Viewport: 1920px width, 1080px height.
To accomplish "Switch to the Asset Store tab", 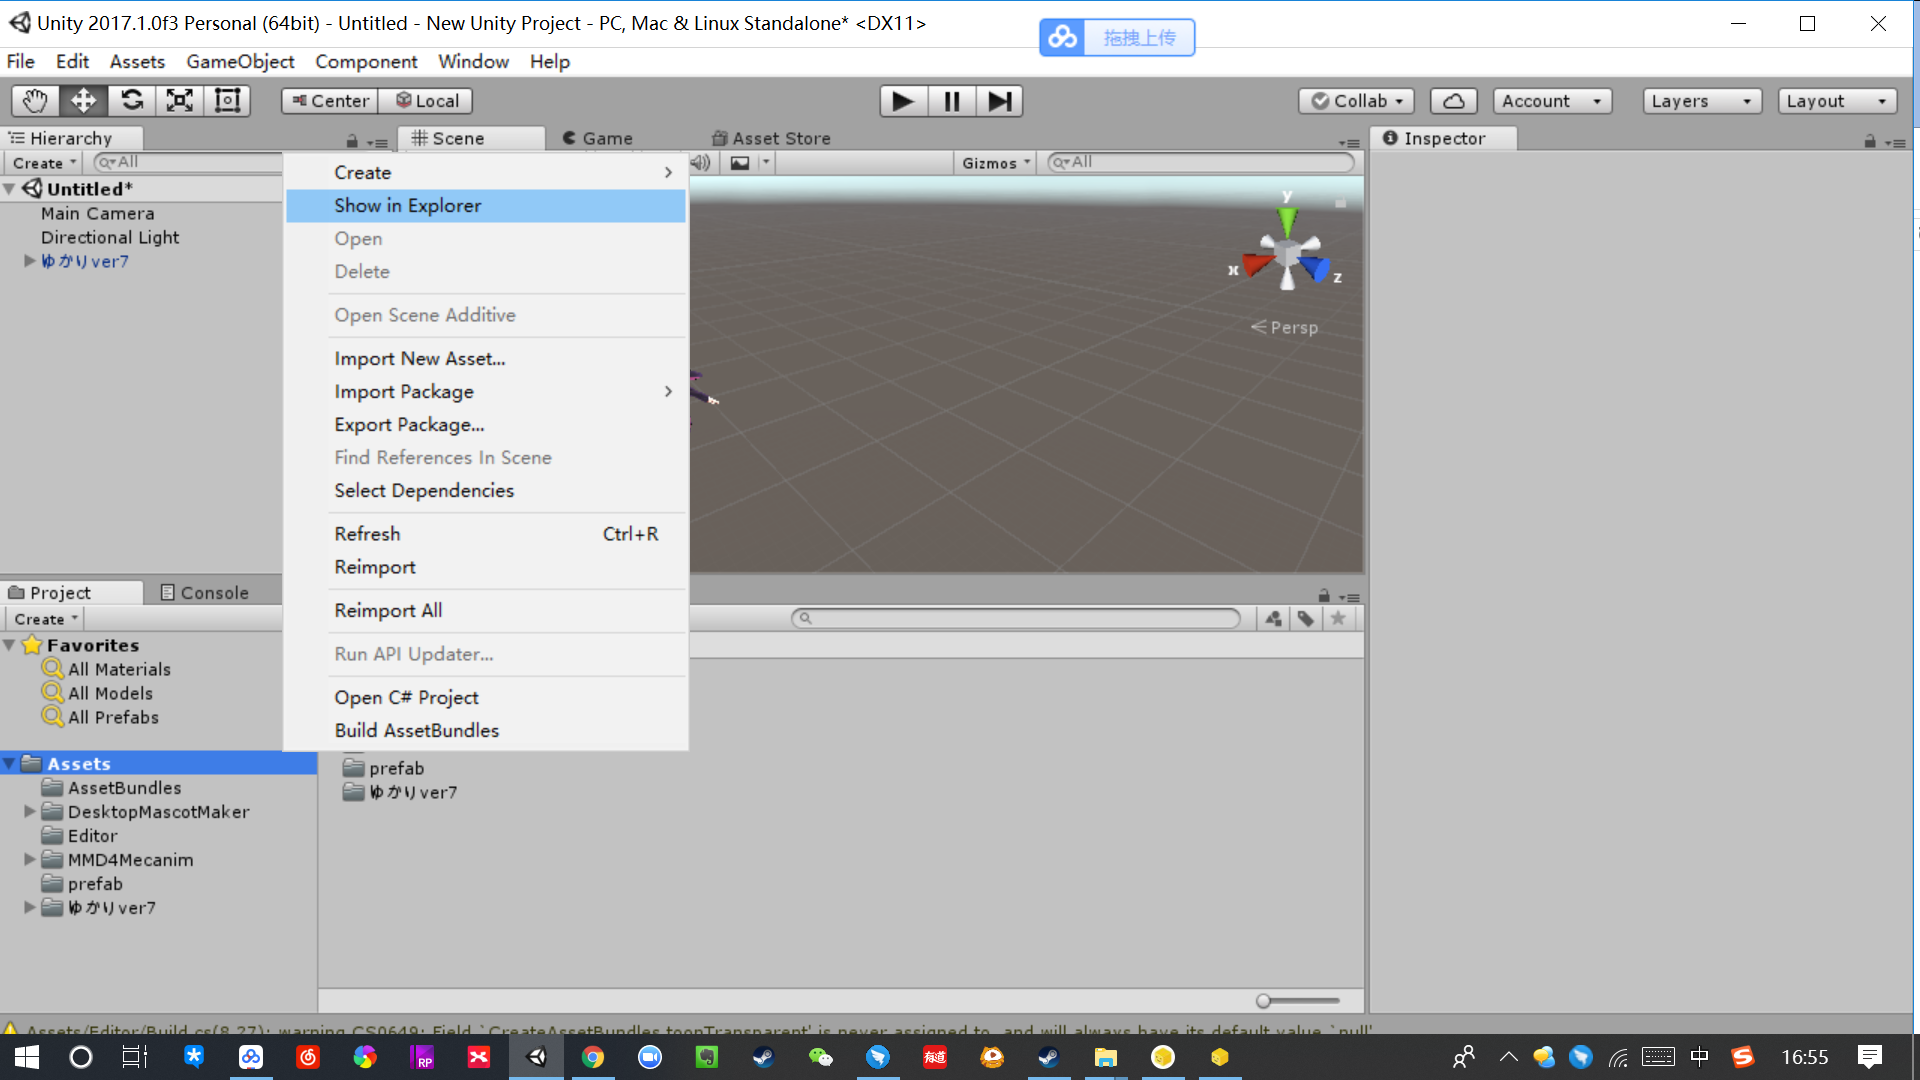I will 771,138.
